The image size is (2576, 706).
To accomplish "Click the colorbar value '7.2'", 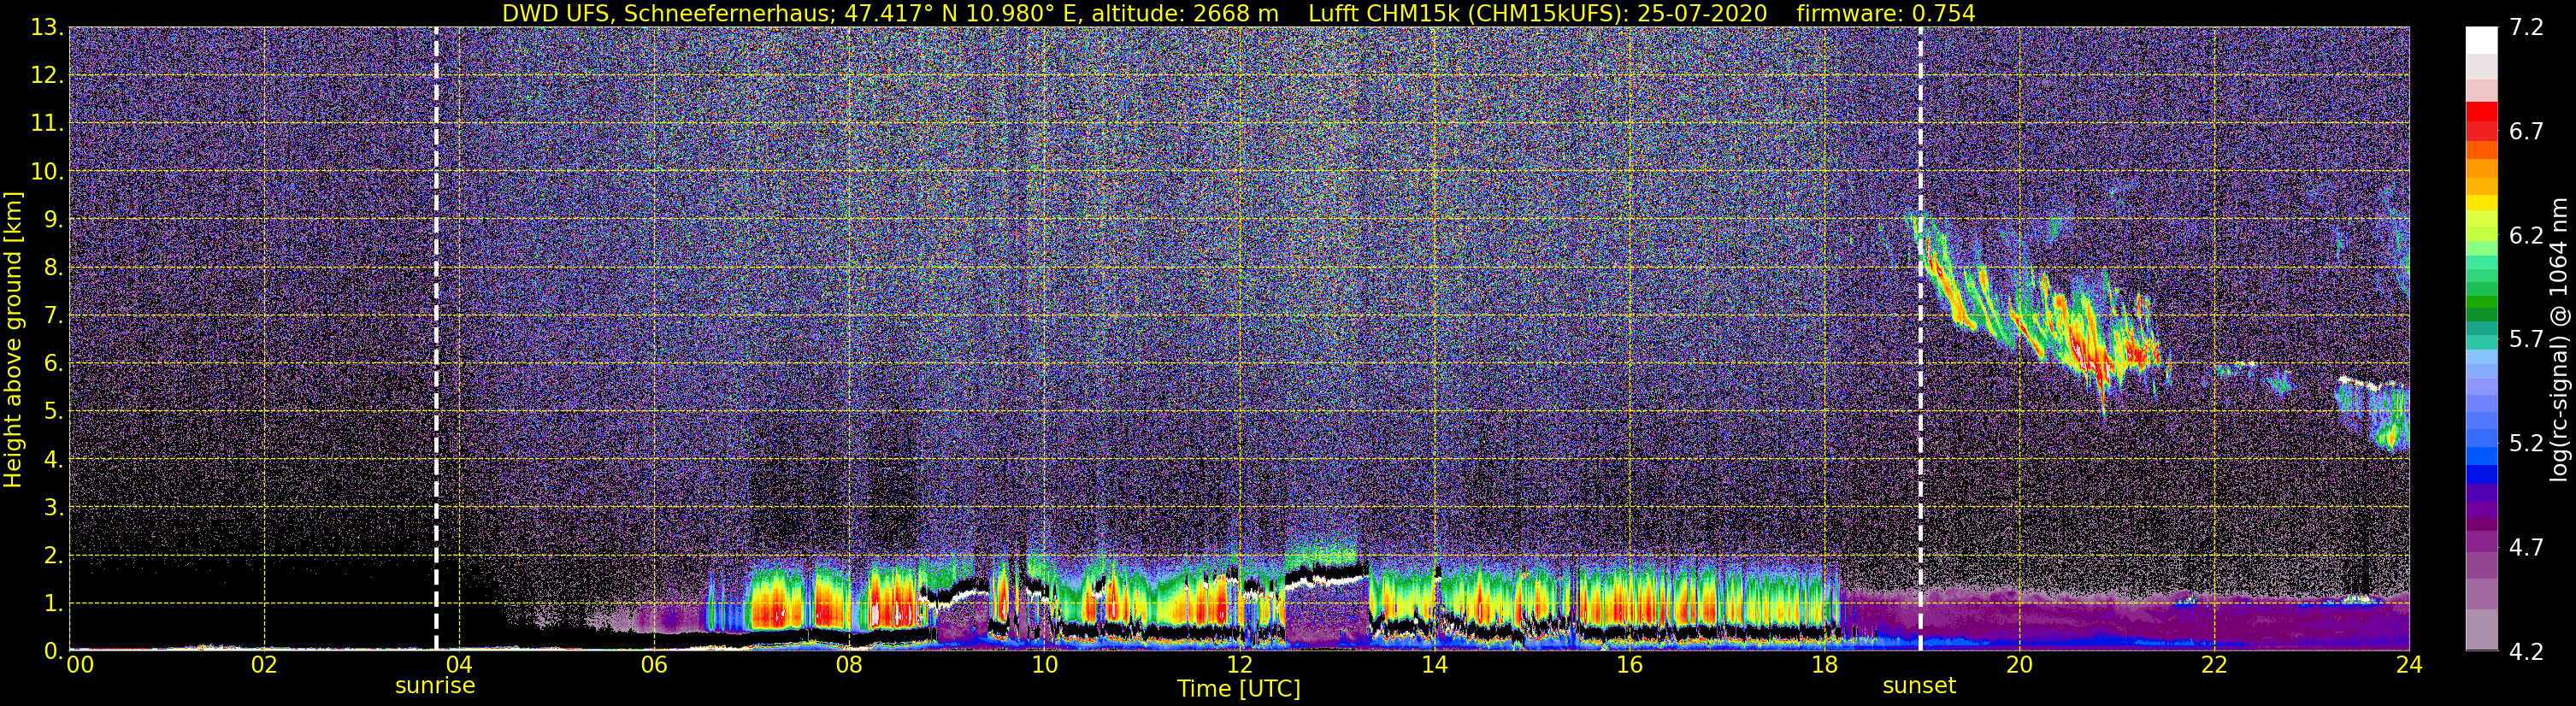I will click(2526, 28).
